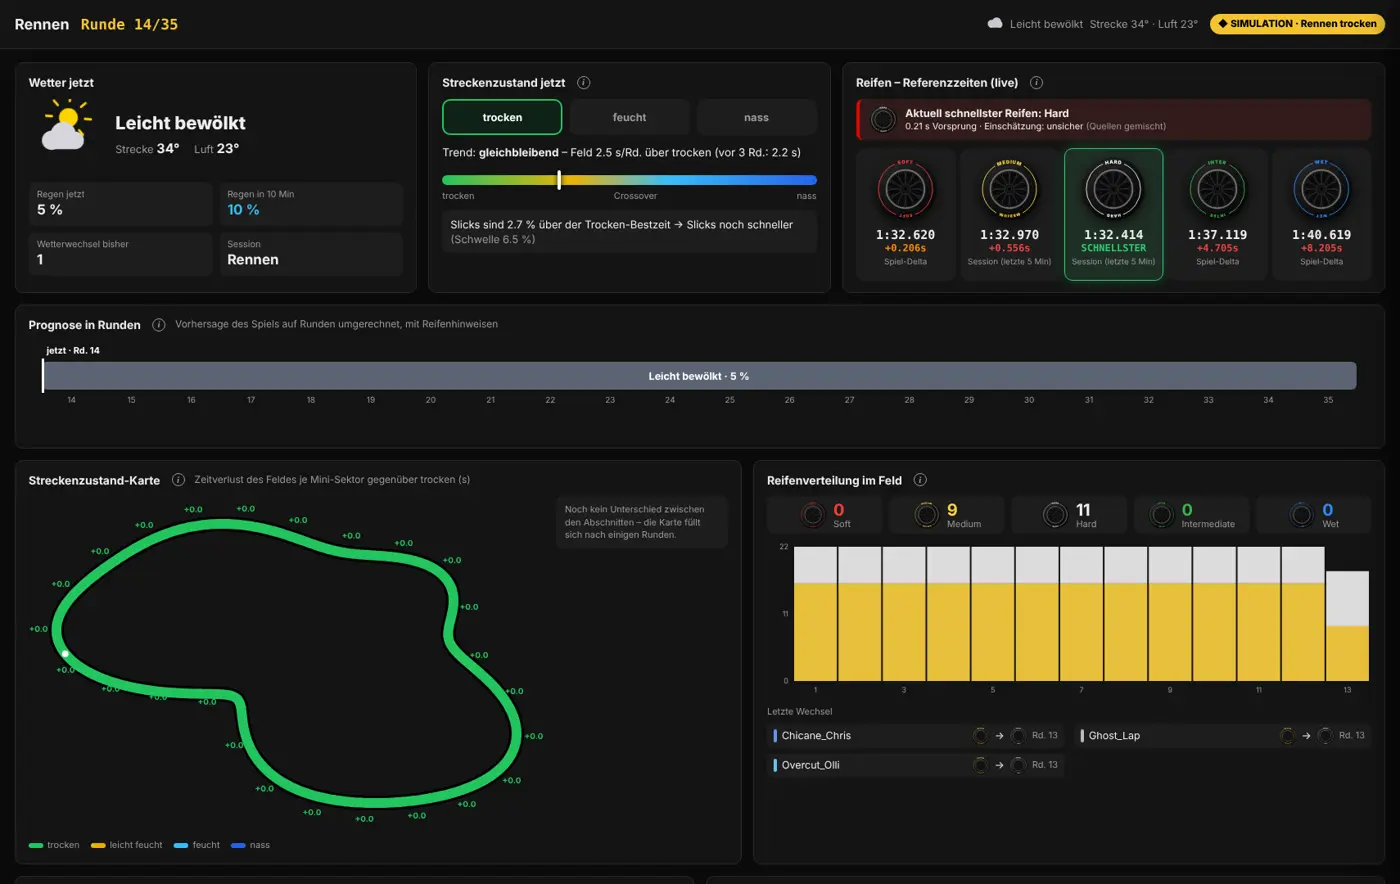Image resolution: width=1400 pixels, height=884 pixels.
Task: Click the Session Rennen tile
Action: pyautogui.click(x=311, y=253)
